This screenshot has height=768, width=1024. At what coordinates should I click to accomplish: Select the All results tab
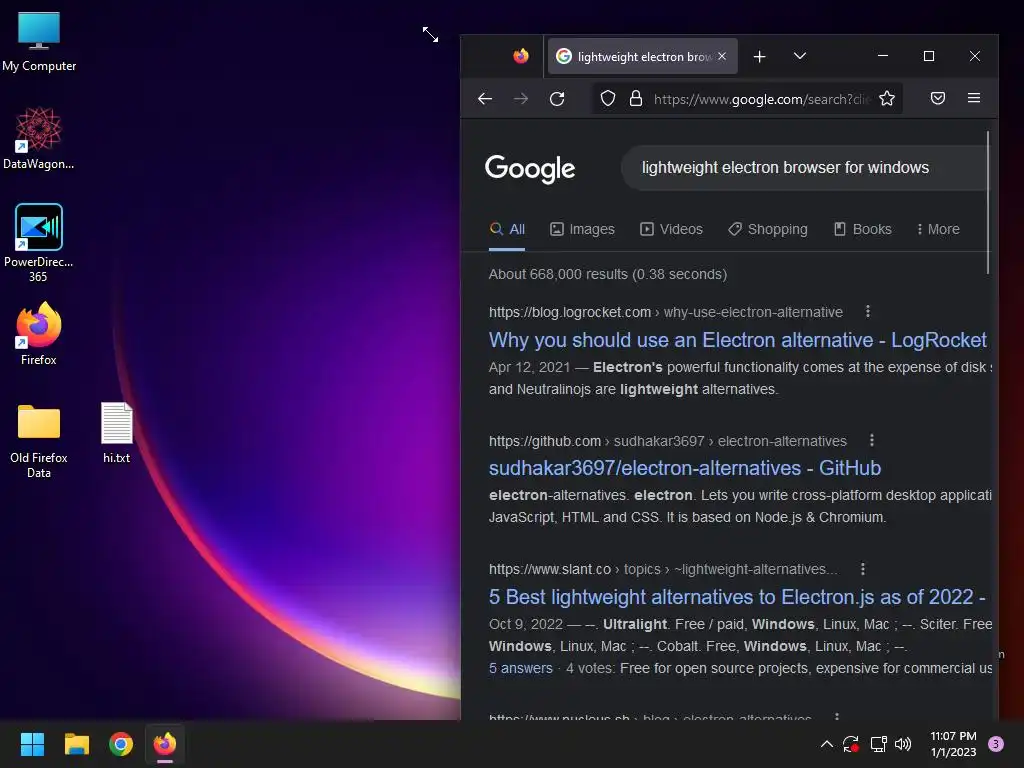[x=507, y=229]
